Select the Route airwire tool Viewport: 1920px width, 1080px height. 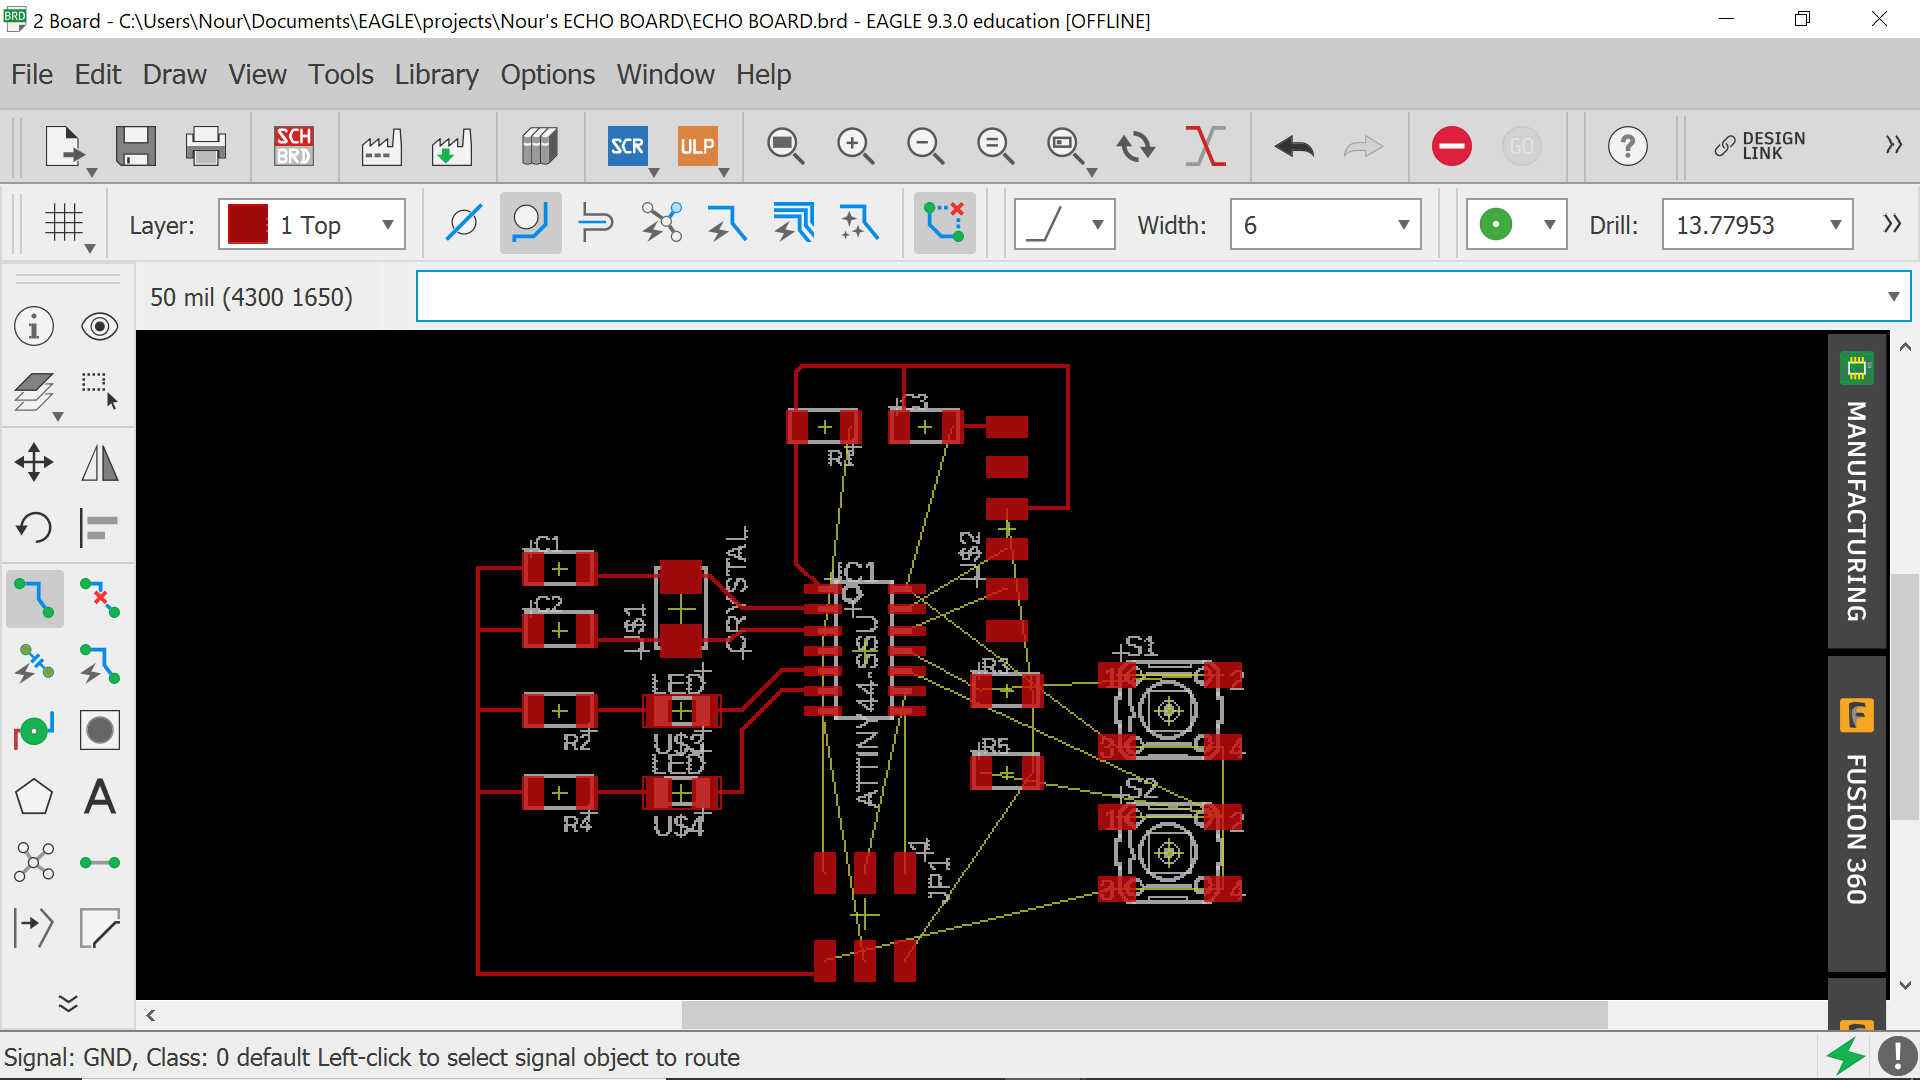click(x=35, y=598)
